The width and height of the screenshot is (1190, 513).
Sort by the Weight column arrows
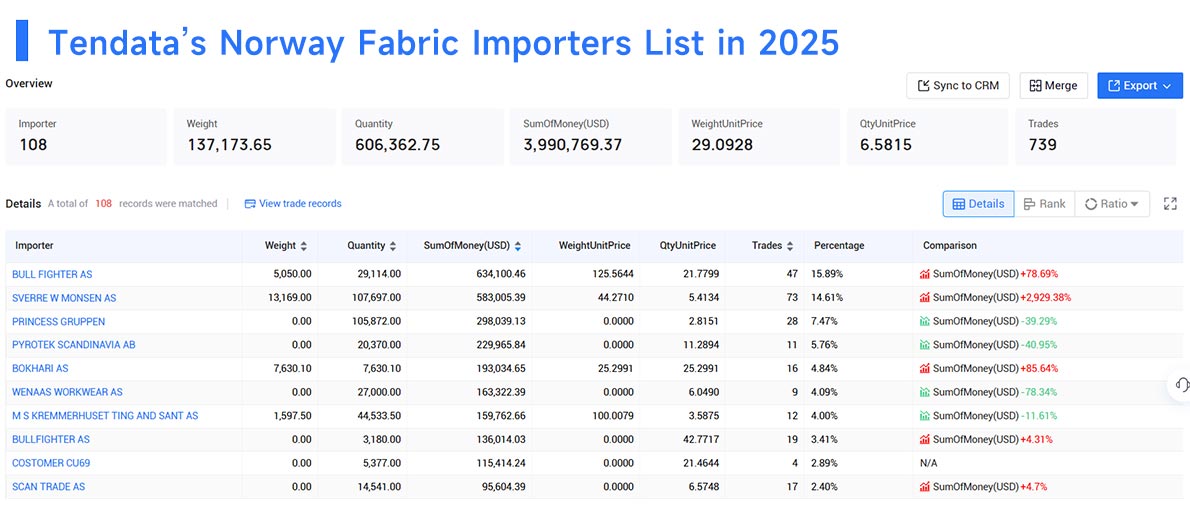[x=304, y=246]
